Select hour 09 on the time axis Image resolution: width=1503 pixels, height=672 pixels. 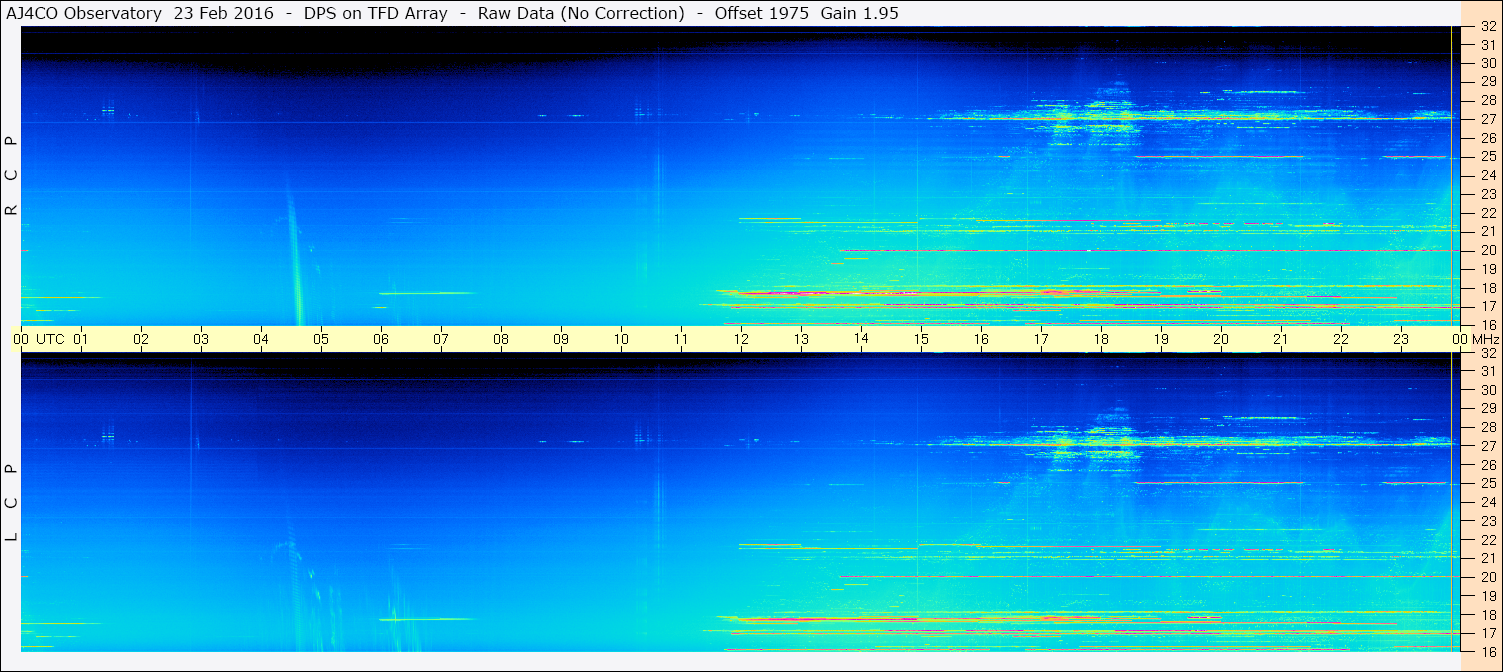561,339
